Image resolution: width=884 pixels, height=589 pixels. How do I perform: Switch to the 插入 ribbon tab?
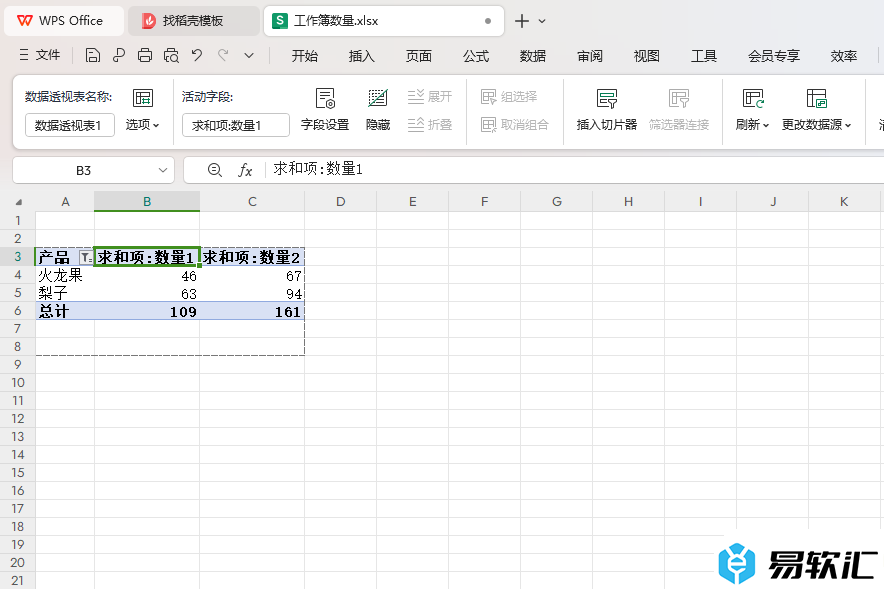tap(361, 56)
